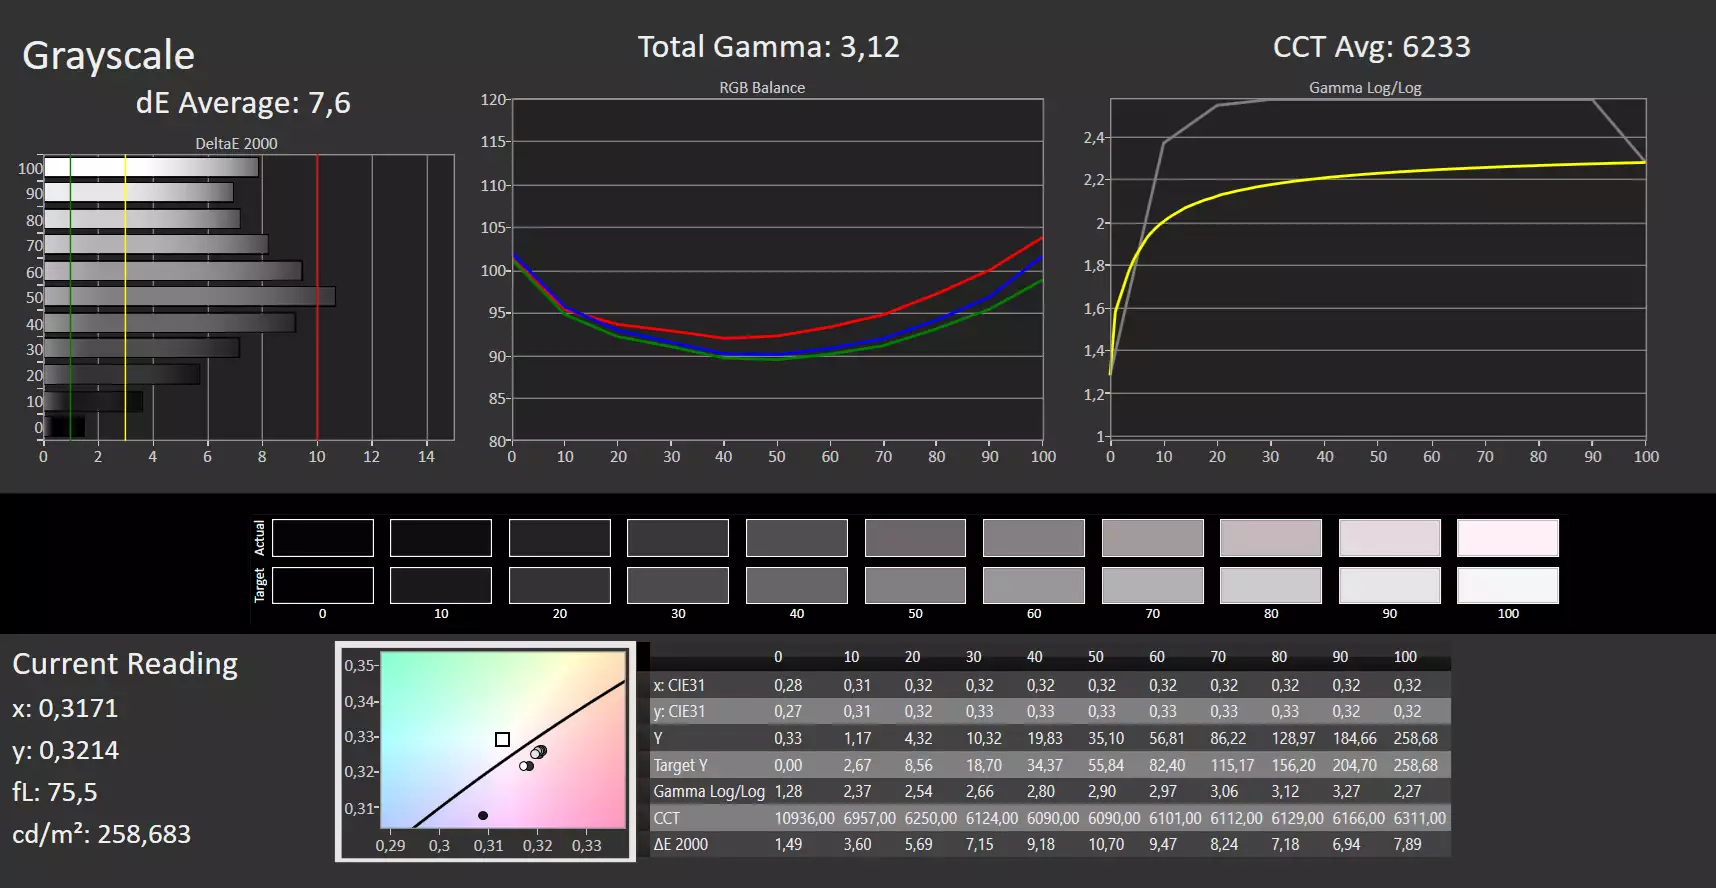
Task: Click the Actual swatch for level 80
Action: click(1270, 538)
